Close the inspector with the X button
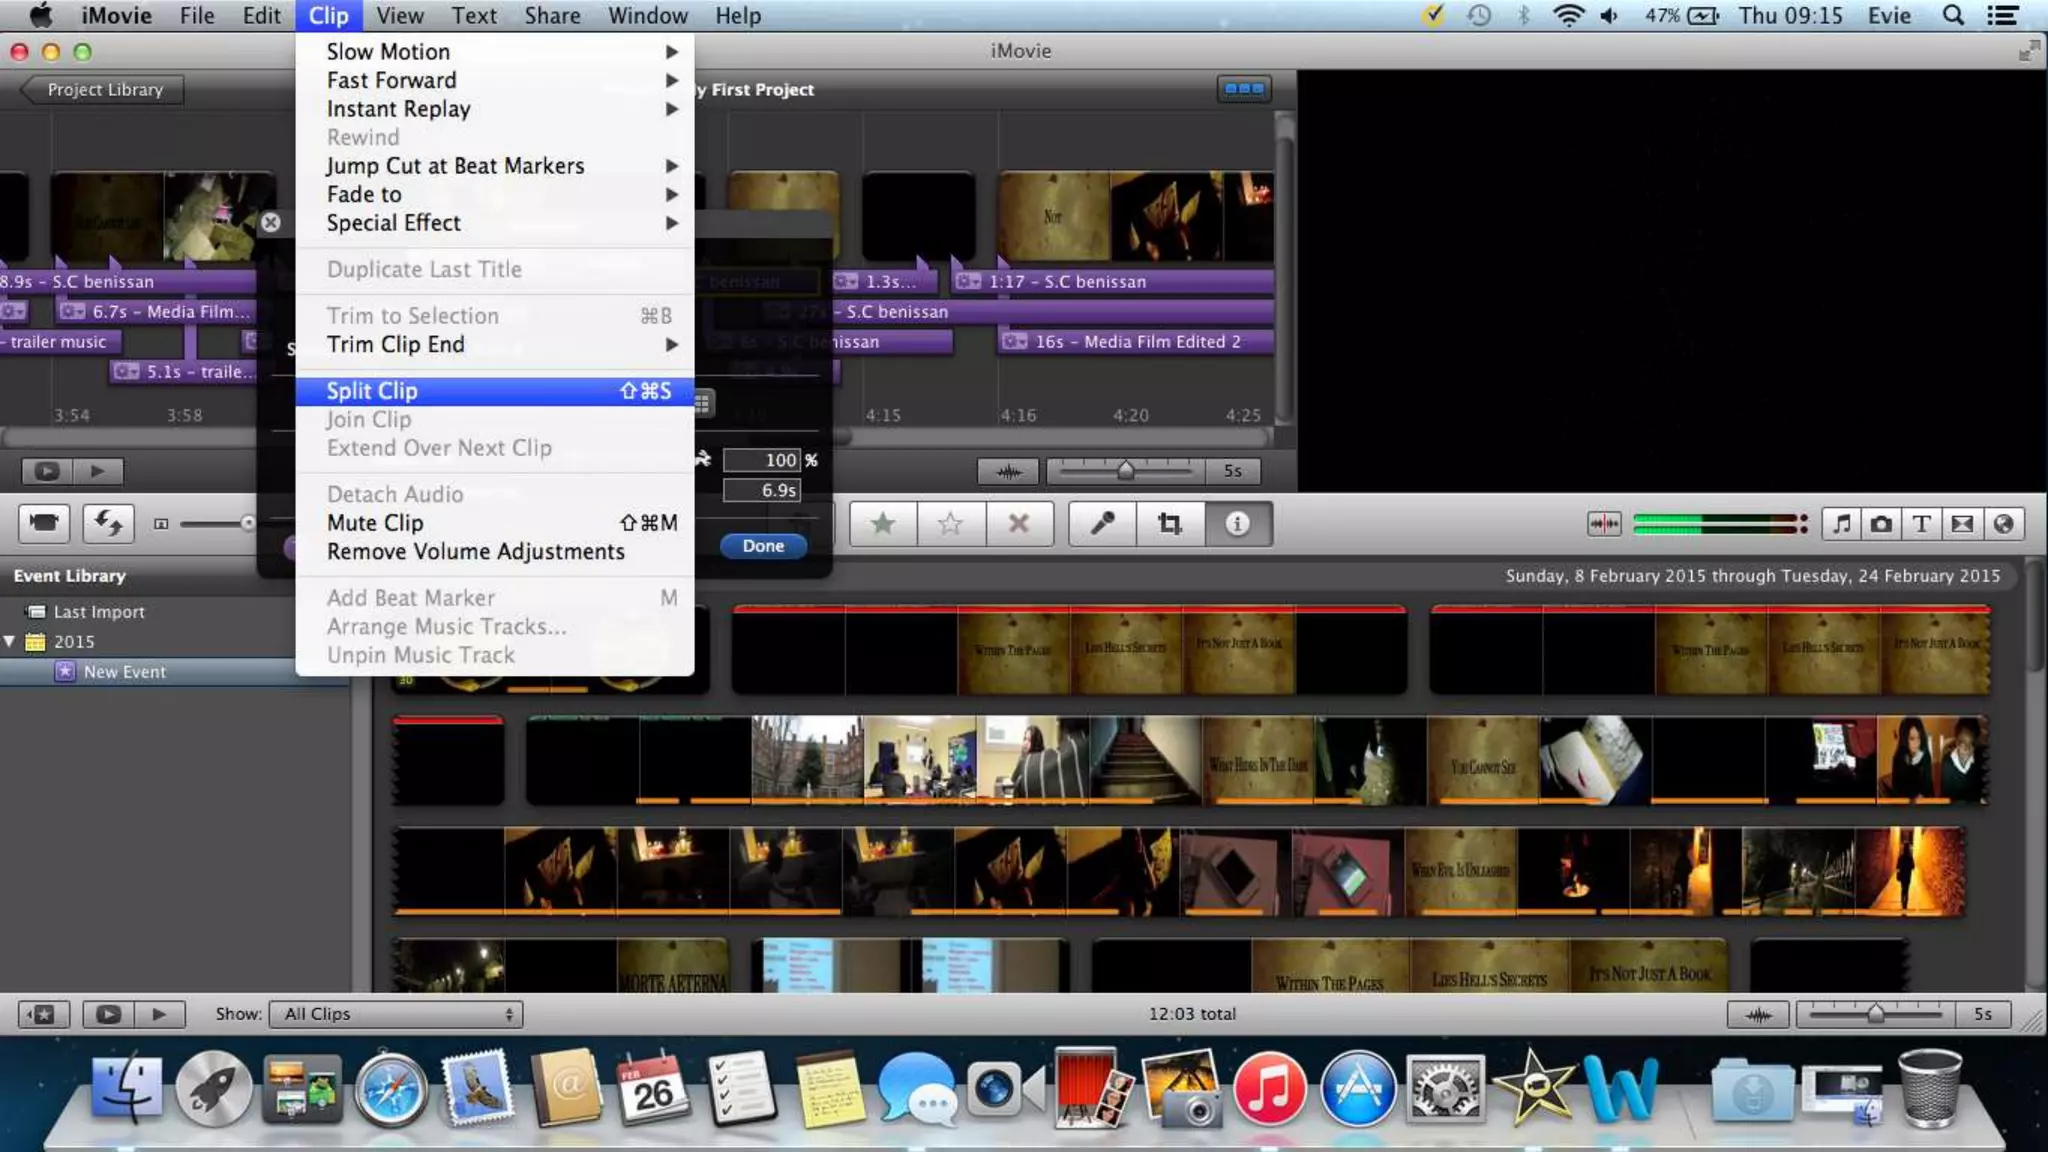The height and width of the screenshot is (1152, 2048). (271, 222)
